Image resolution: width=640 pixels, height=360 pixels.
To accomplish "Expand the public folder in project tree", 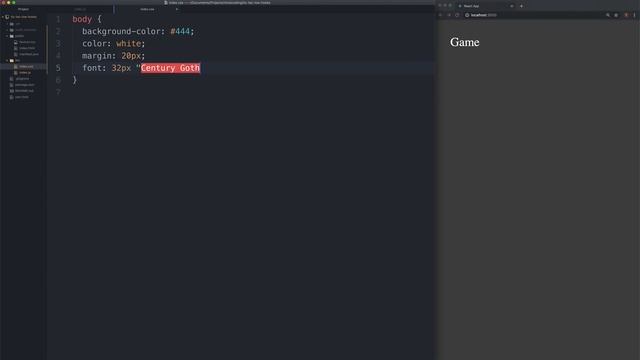I will click(7, 36).
